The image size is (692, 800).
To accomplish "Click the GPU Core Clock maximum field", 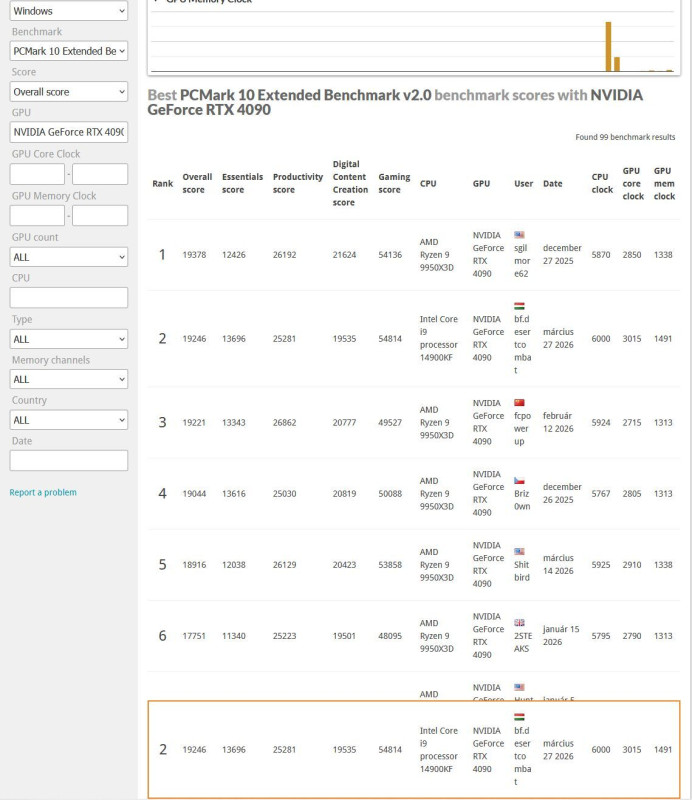I will [x=100, y=174].
